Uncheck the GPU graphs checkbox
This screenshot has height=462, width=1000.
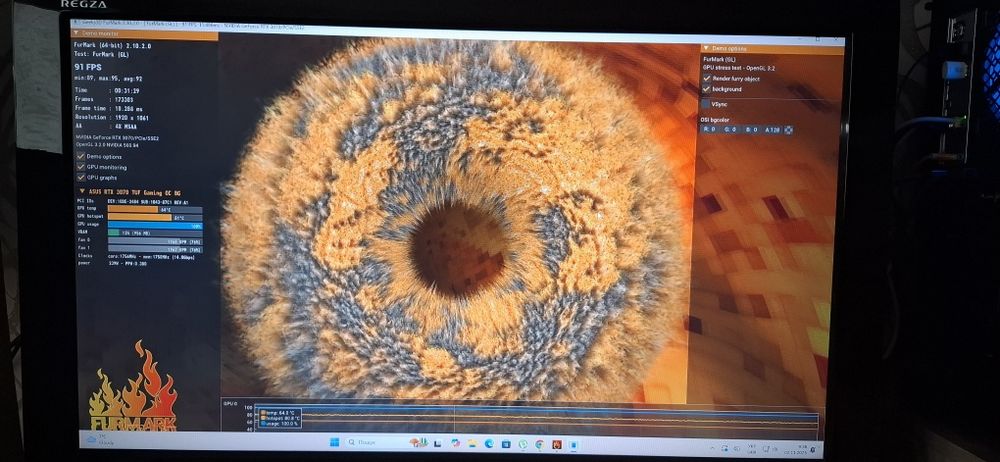tap(81, 177)
